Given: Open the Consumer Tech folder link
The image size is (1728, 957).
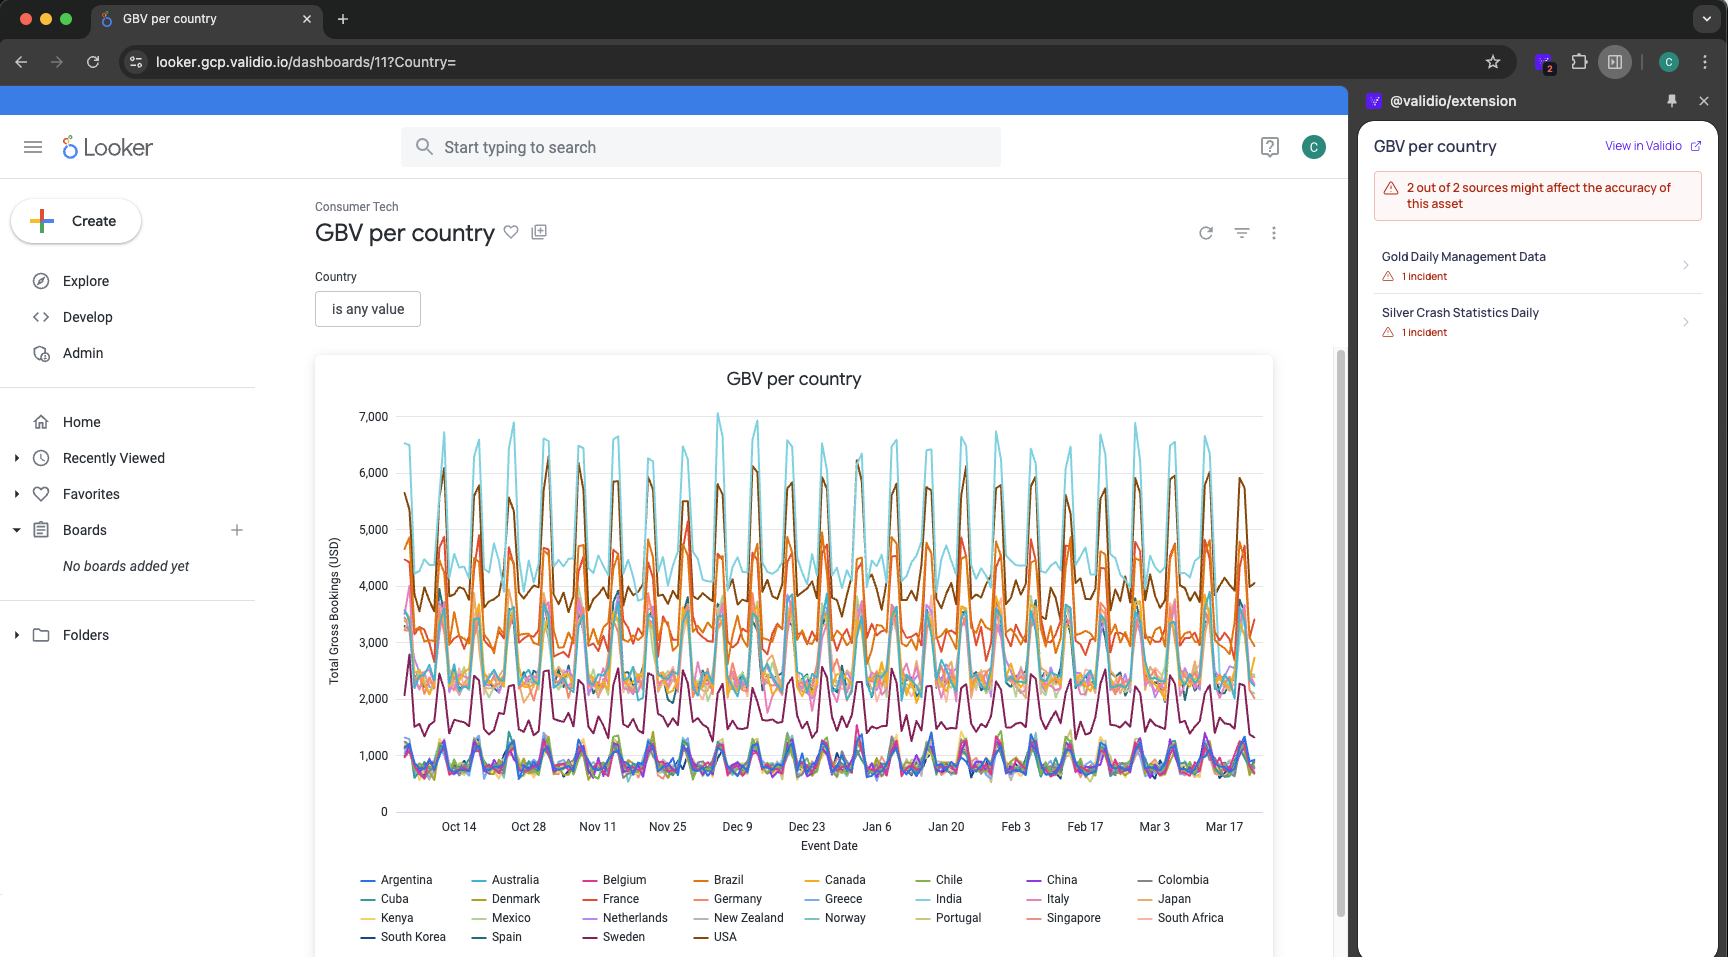Looking at the screenshot, I should point(357,207).
